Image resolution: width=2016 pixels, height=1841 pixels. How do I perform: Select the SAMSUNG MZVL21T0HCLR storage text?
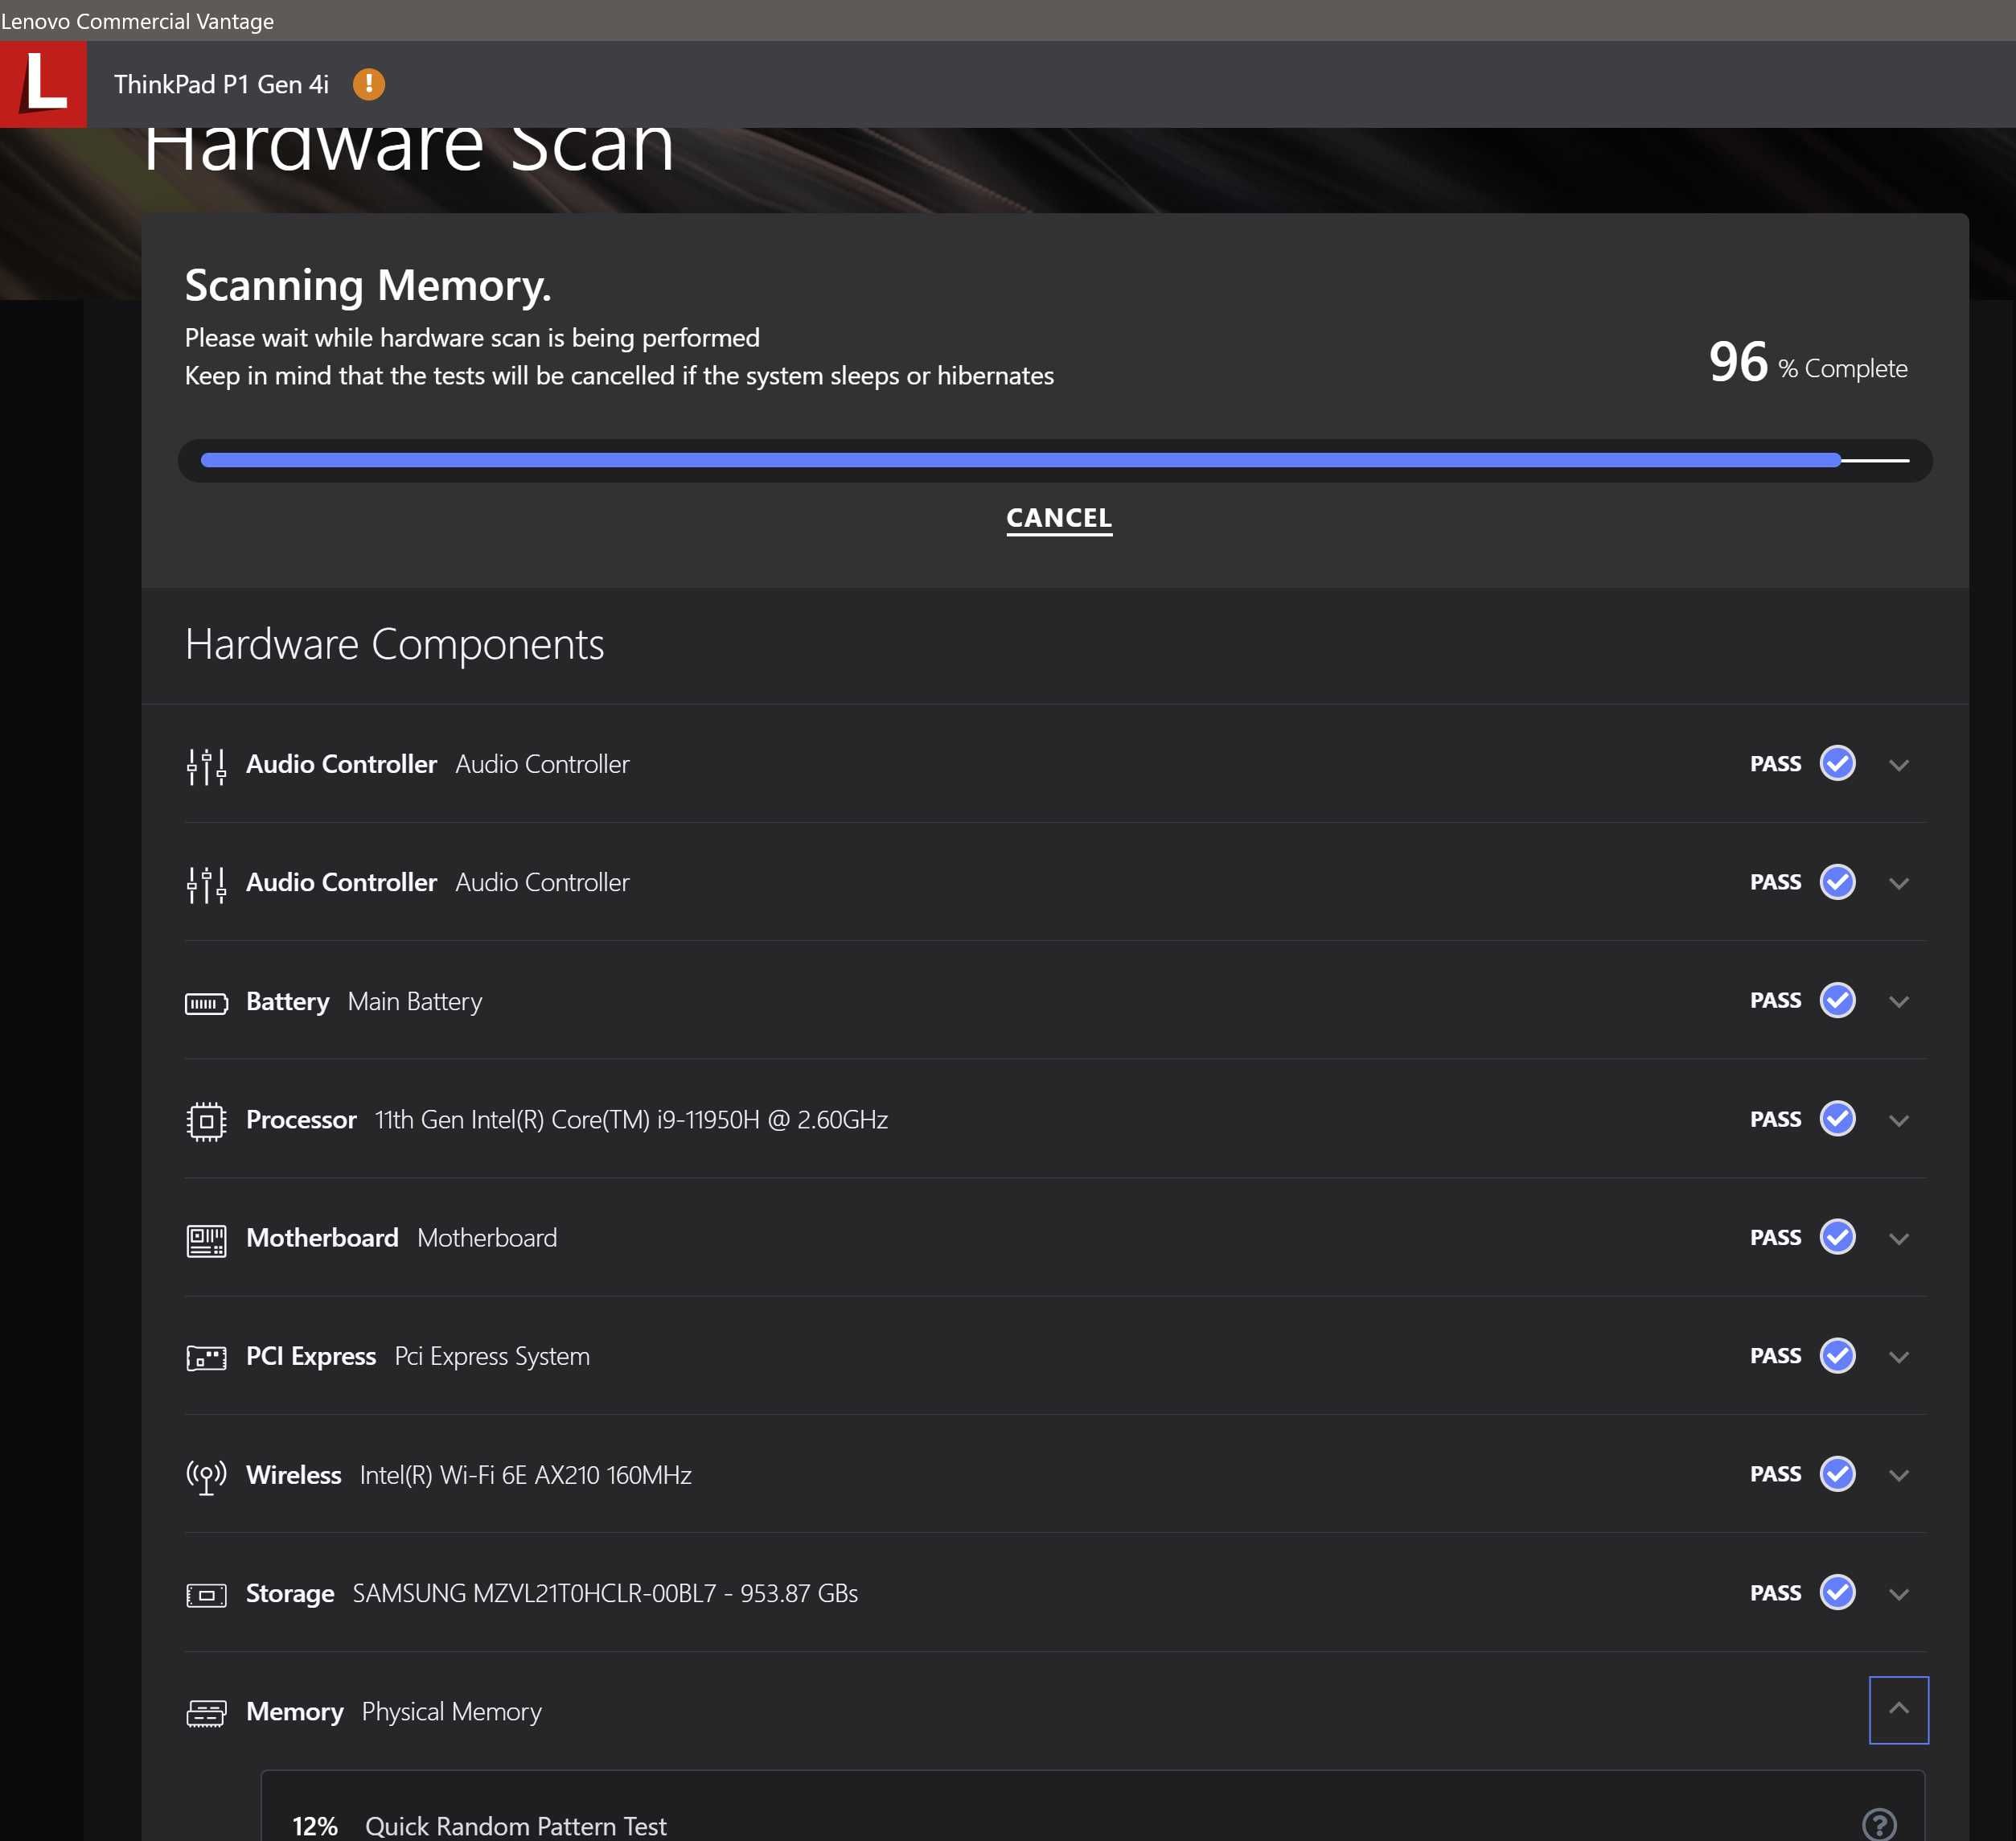[x=605, y=1594]
